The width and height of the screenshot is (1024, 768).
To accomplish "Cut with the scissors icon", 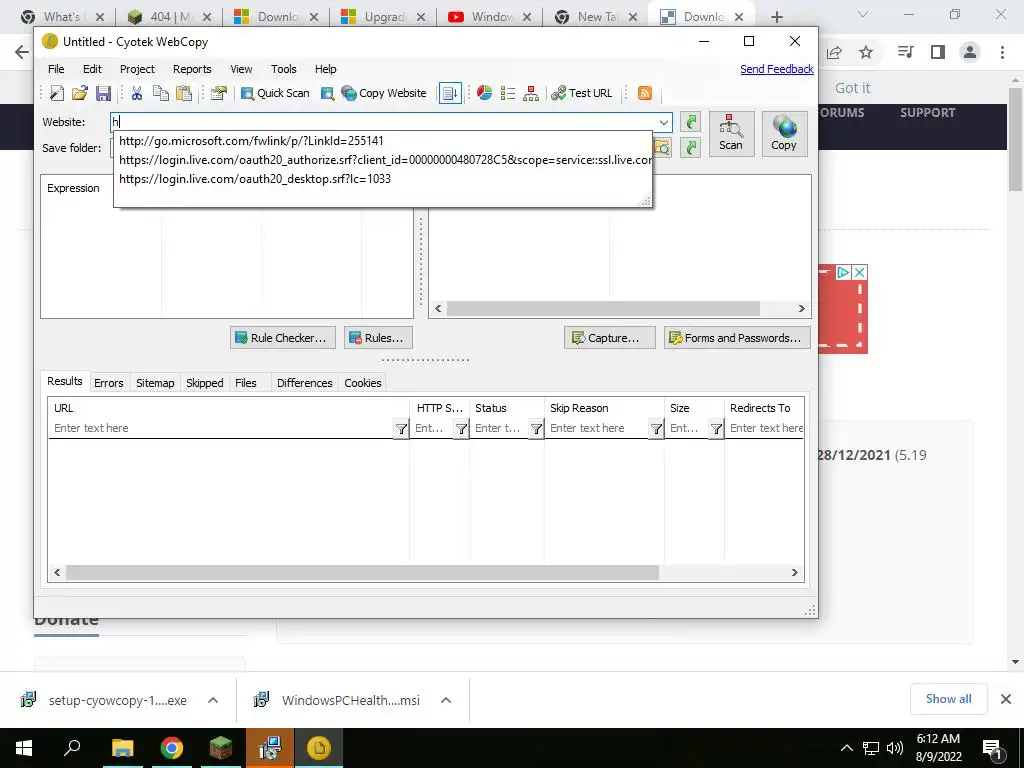I will (136, 93).
